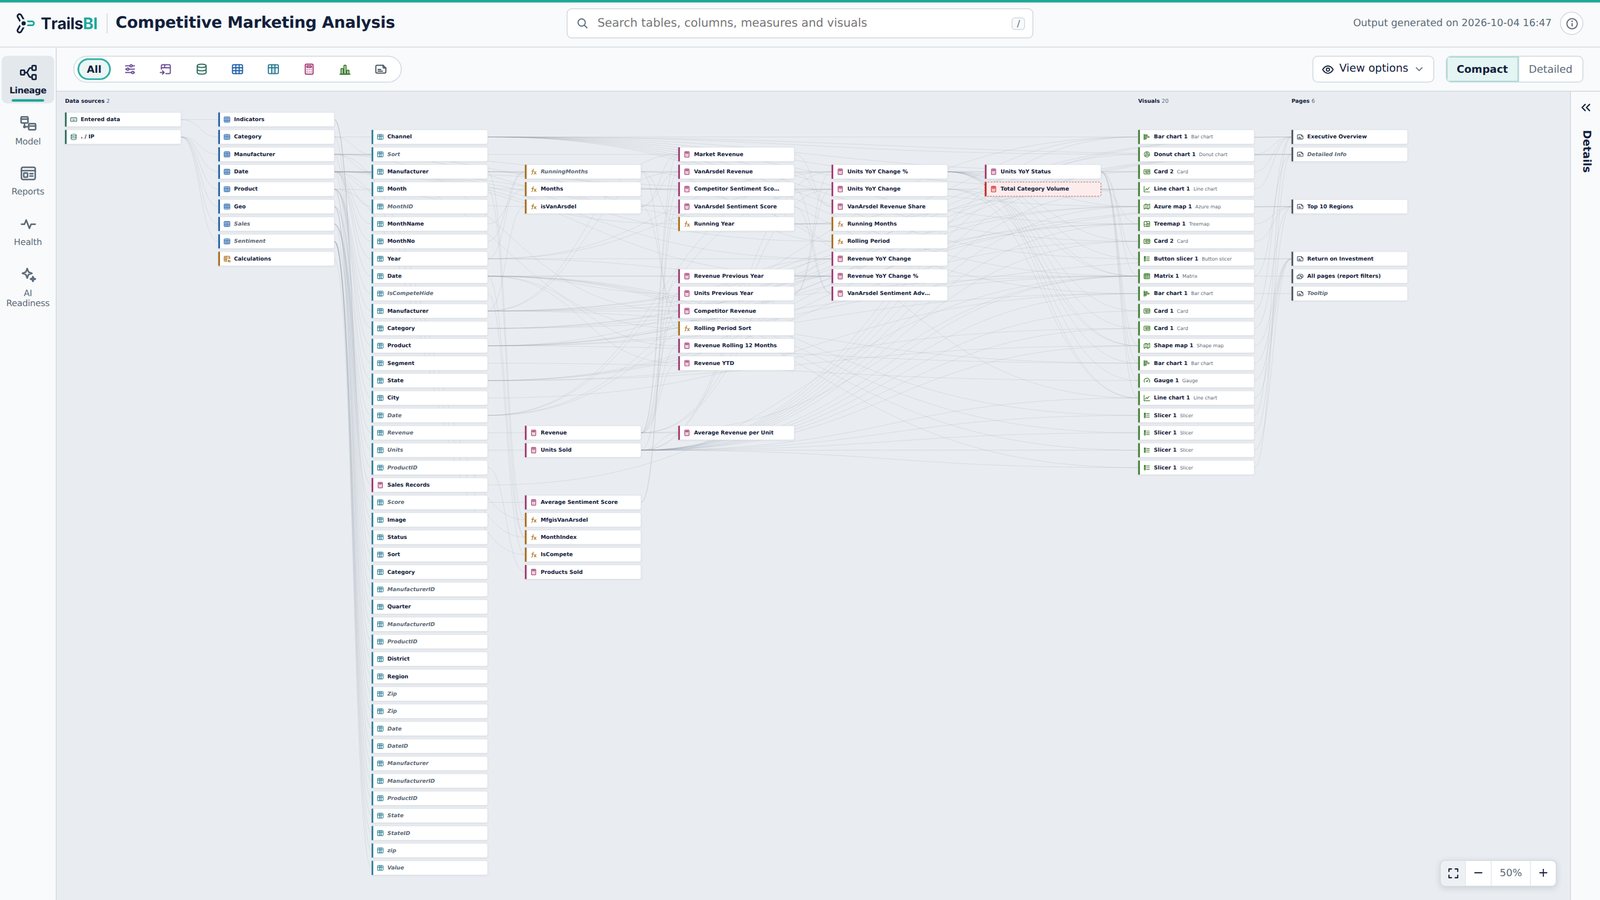The height and width of the screenshot is (900, 1600).
Task: Switch to Compact view mode
Action: 1482,69
